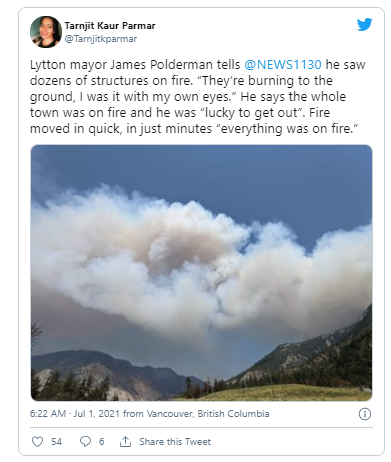Open the @NEWS1130 mention link
This screenshot has width=391, height=462.
coord(283,64)
